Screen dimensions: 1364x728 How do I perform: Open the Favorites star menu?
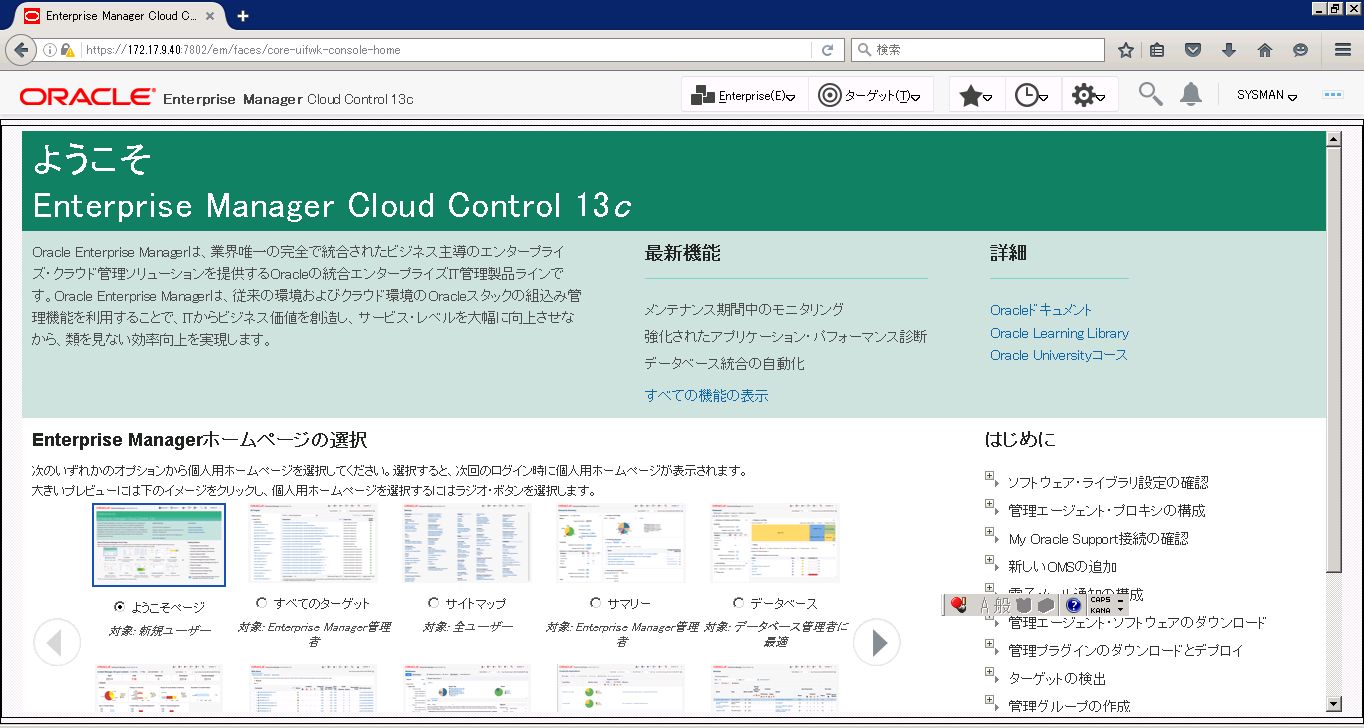pyautogui.click(x=976, y=95)
